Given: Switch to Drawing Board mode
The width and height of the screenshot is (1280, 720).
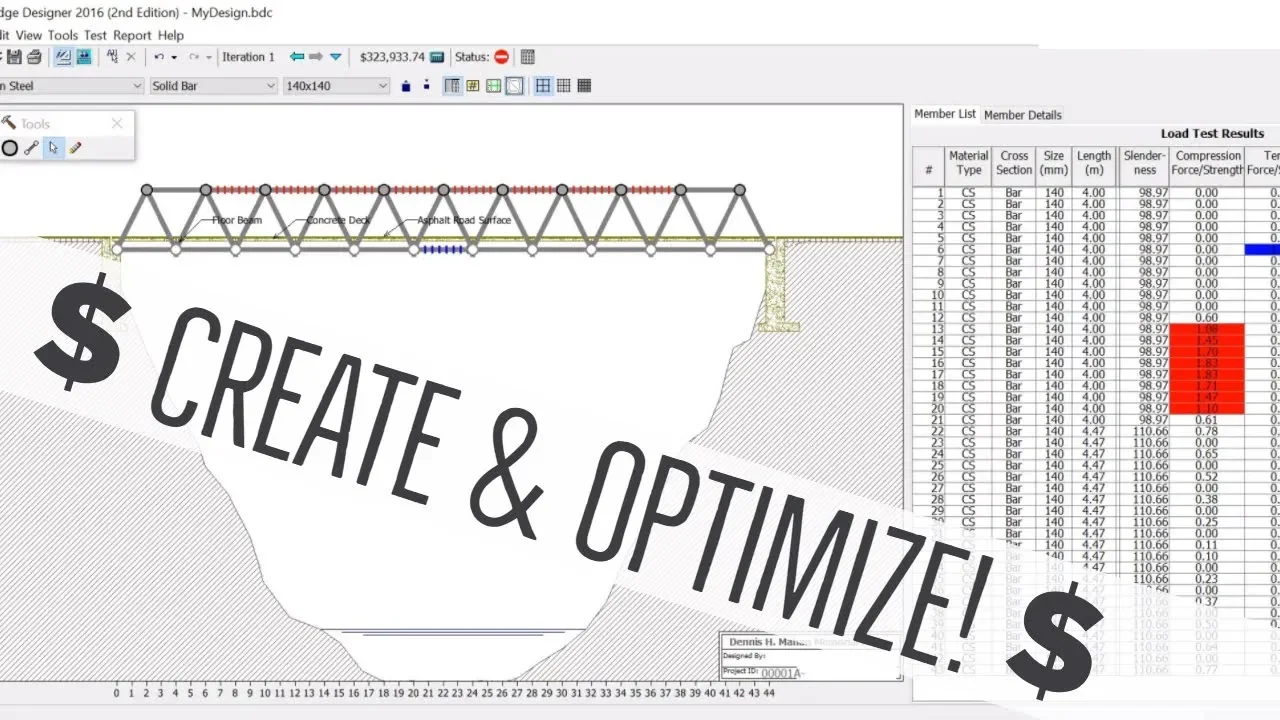Looking at the screenshot, I should 63,57.
